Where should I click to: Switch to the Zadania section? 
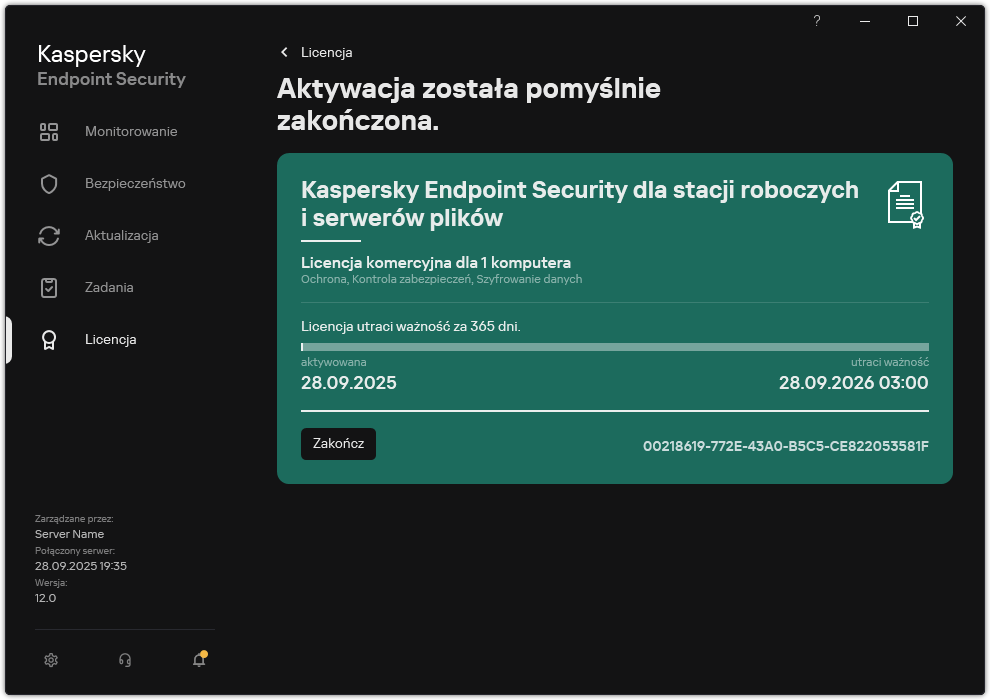108,287
